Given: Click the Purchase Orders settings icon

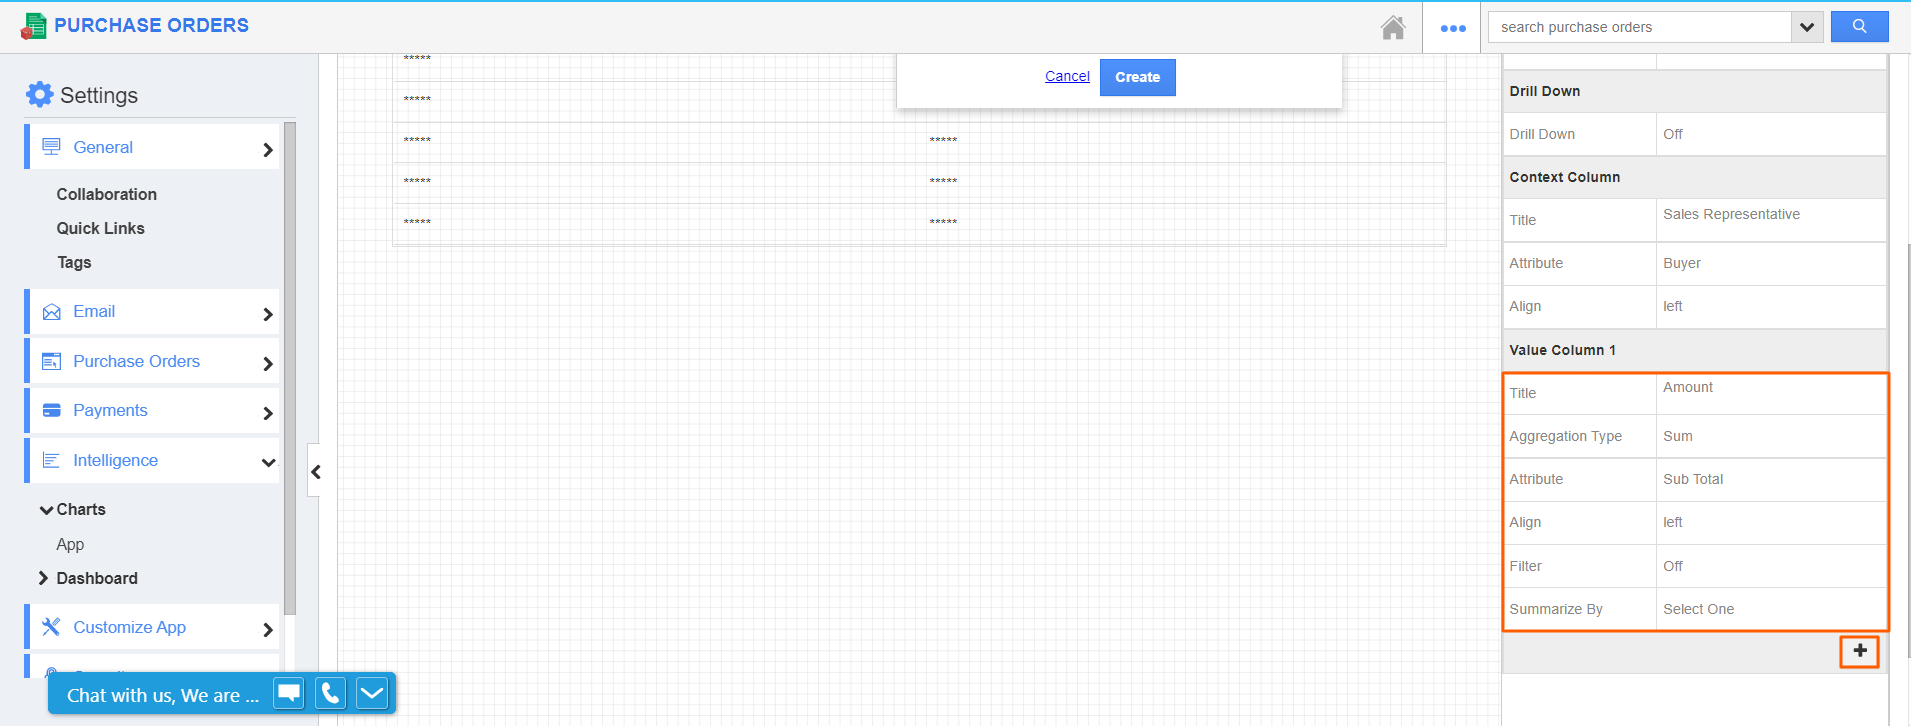Looking at the screenshot, I should (x=51, y=361).
